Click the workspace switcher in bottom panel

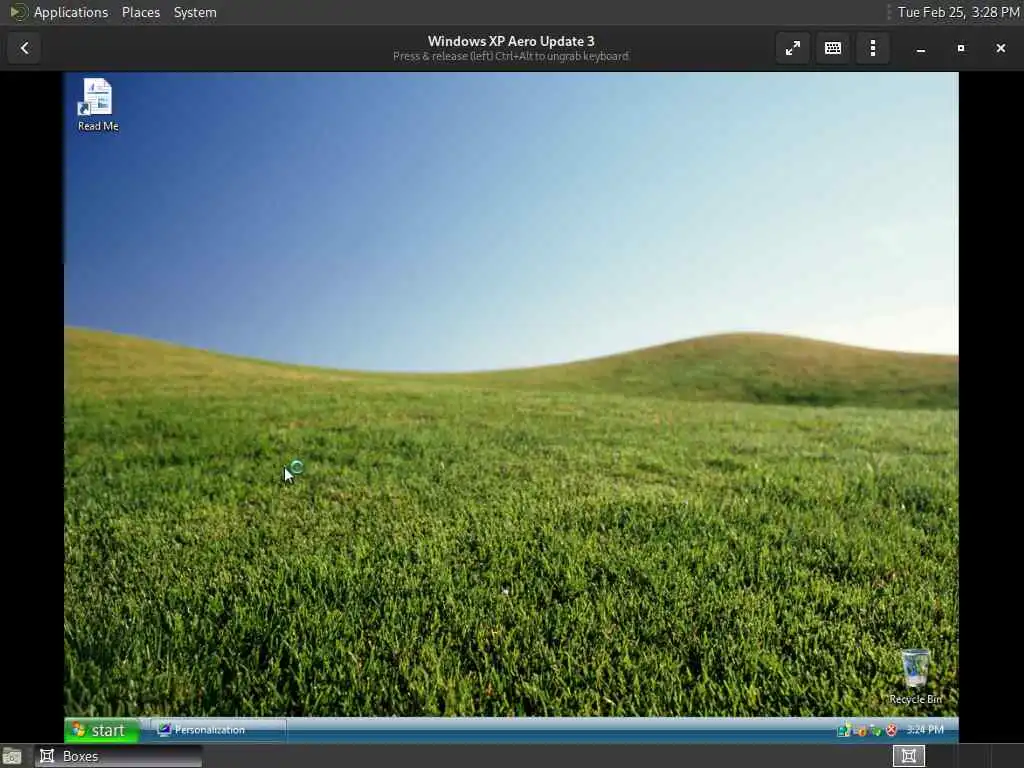tap(908, 756)
